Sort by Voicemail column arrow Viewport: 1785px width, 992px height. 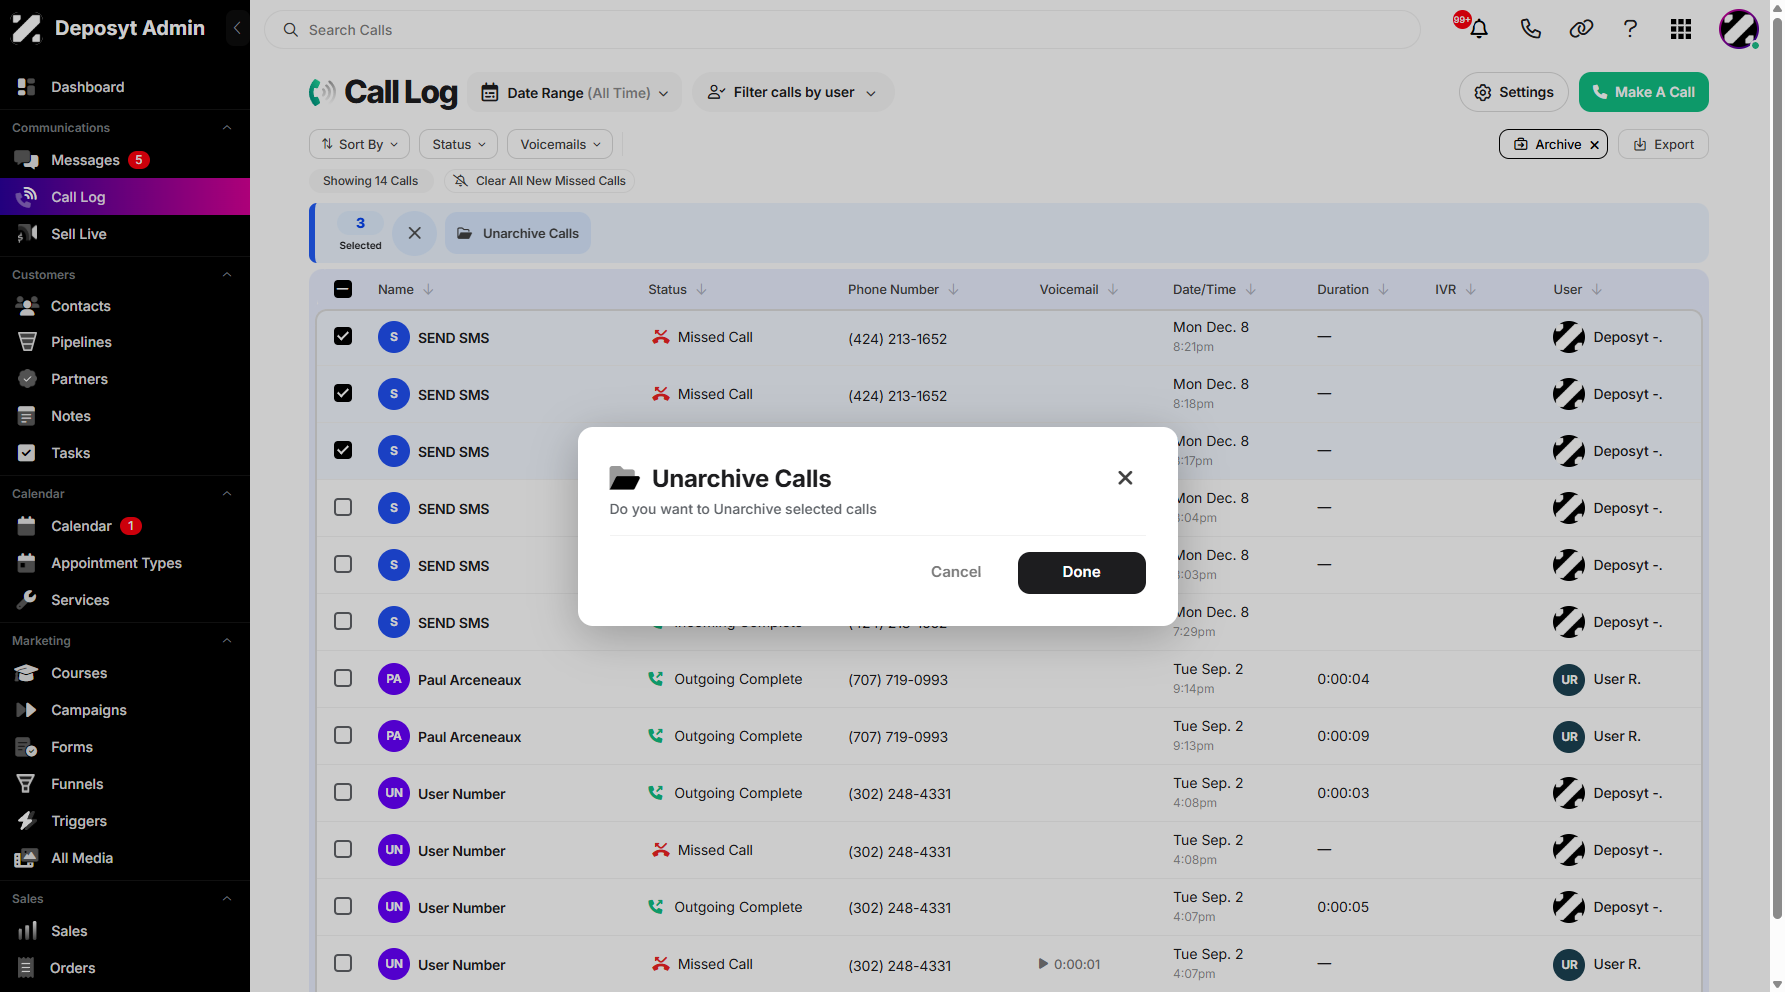click(1112, 290)
